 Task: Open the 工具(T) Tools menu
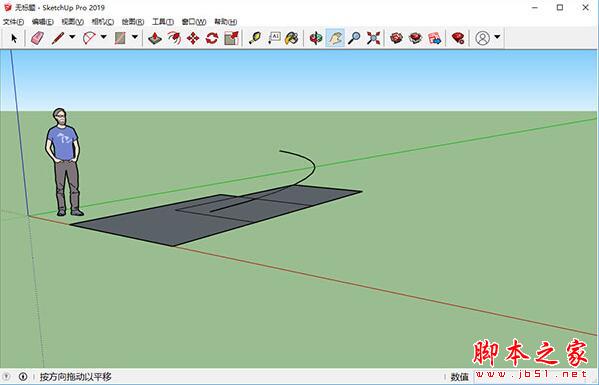pyautogui.click(x=163, y=22)
